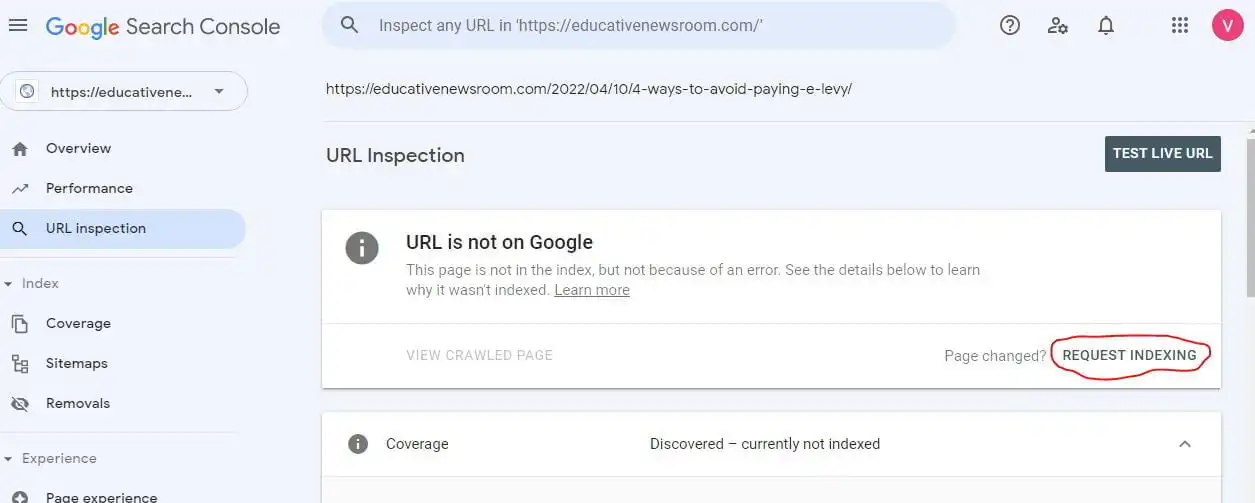The width and height of the screenshot is (1255, 503).
Task: Open the Google apps grid
Action: point(1180,26)
